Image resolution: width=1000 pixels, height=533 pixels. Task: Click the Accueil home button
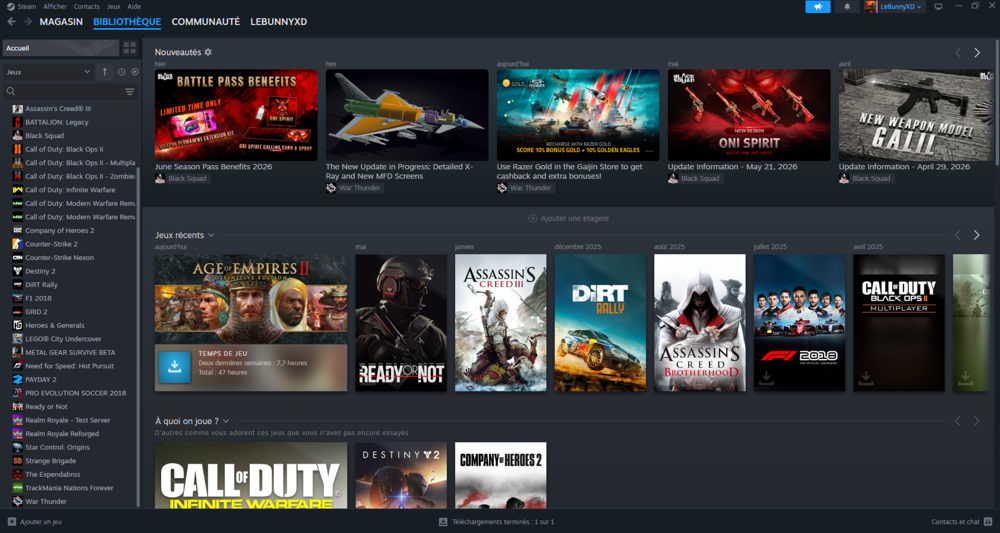pos(61,48)
